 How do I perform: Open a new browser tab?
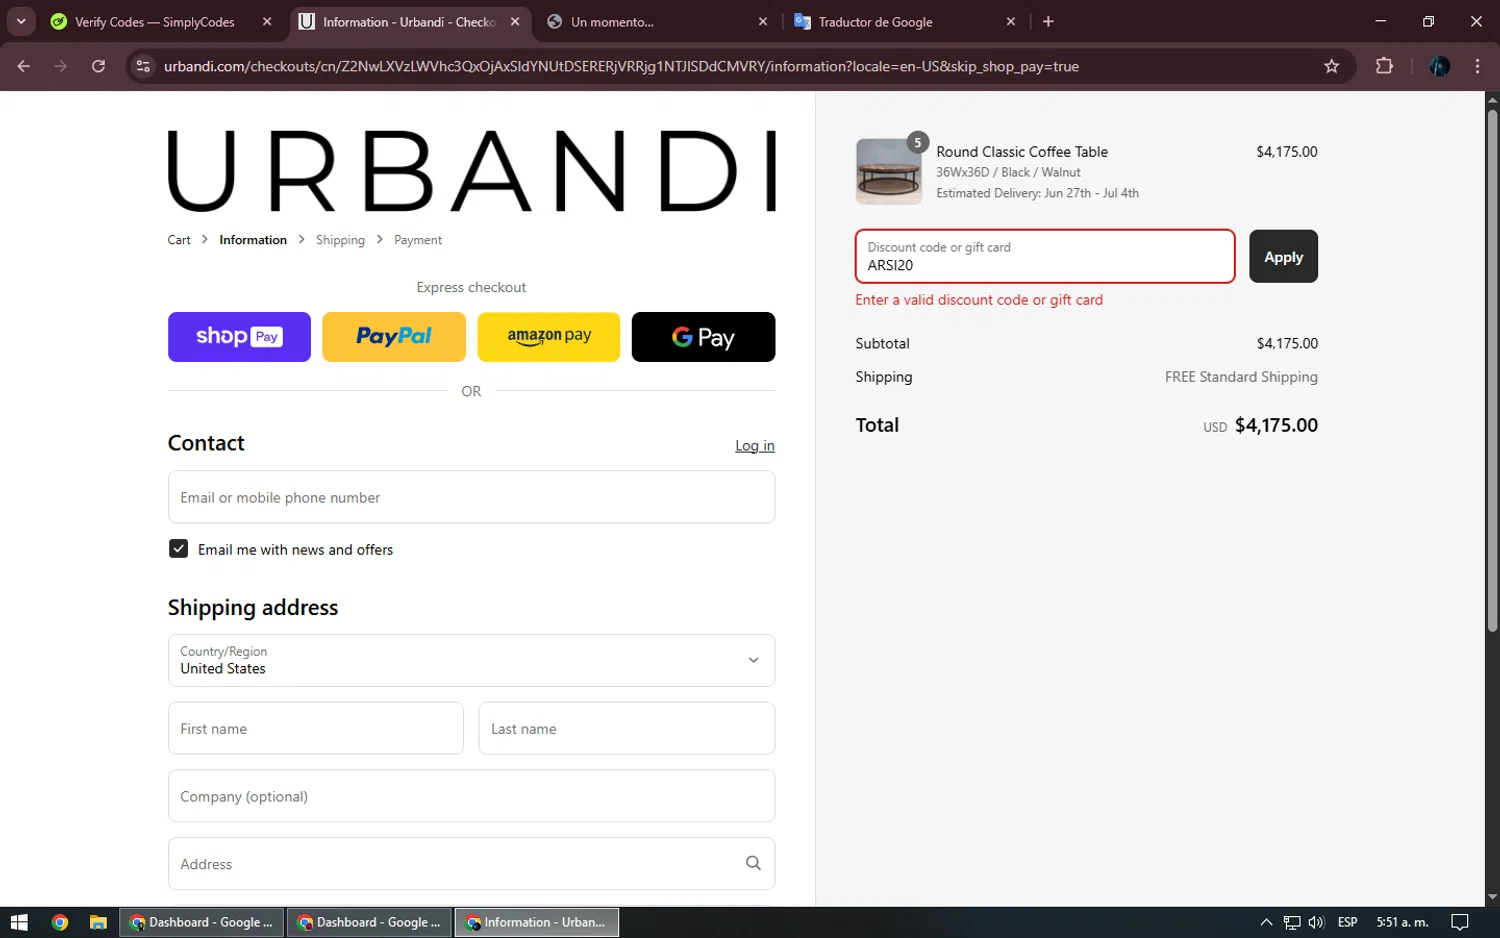[x=1048, y=21]
